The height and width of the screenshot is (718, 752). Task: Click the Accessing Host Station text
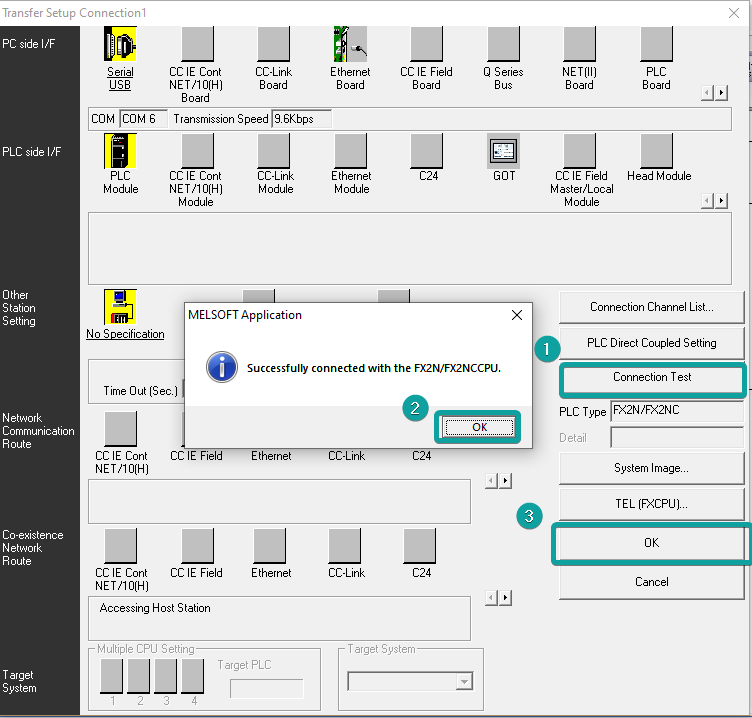155,608
